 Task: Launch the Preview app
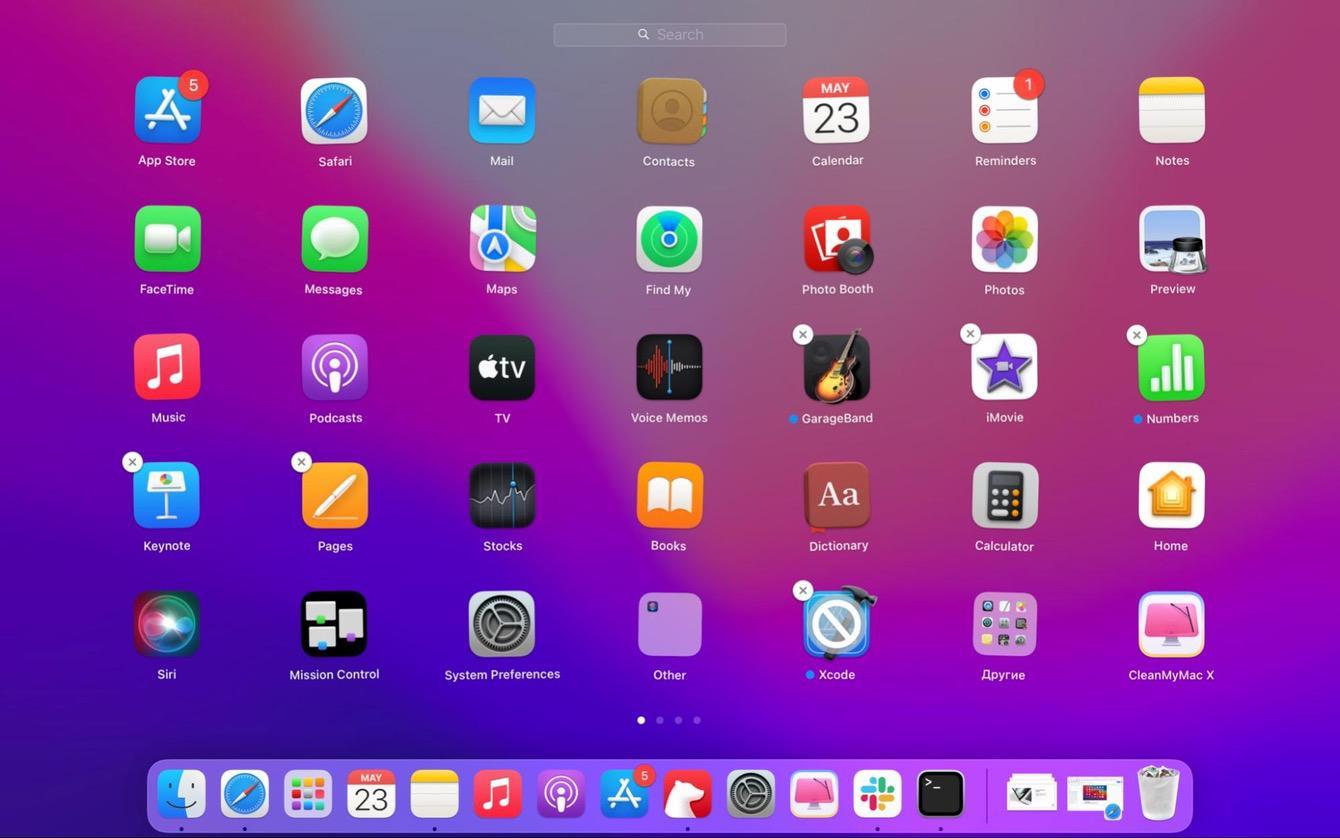coord(1172,239)
